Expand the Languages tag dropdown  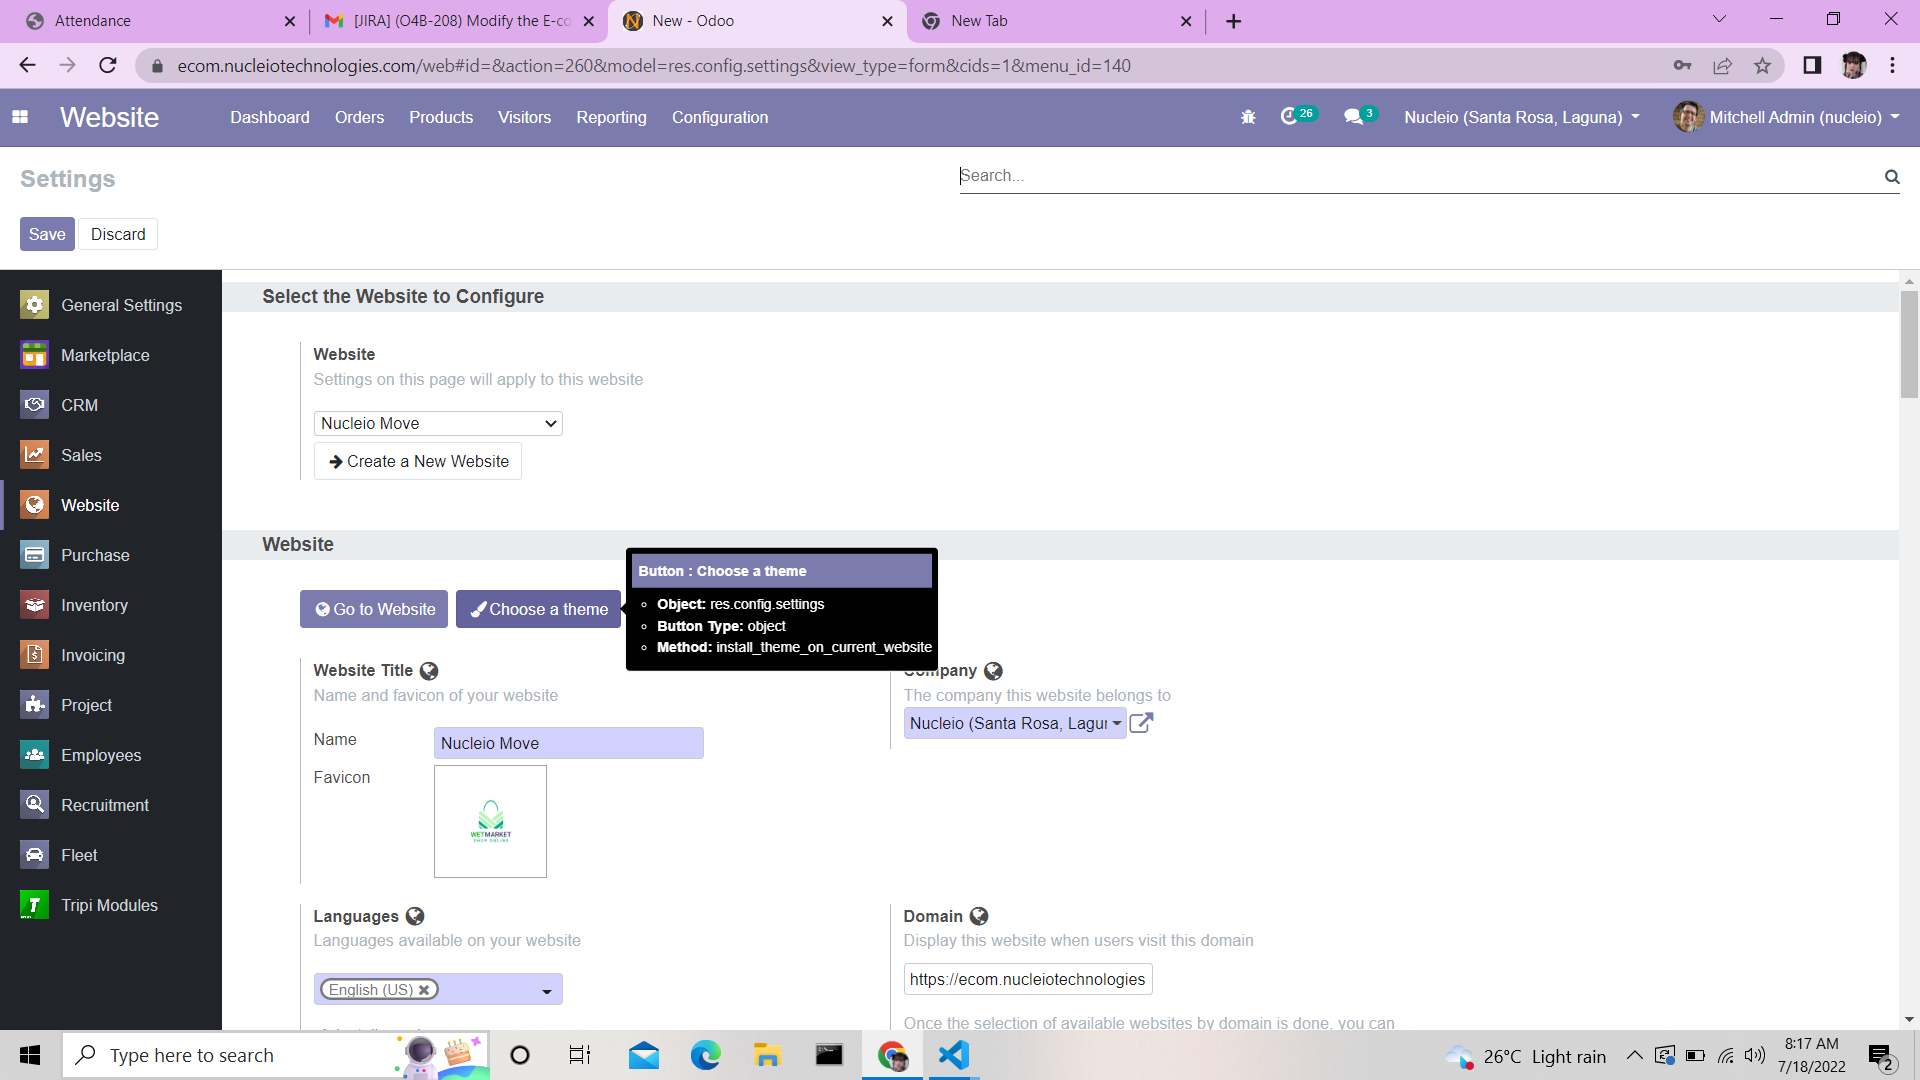pos(546,991)
